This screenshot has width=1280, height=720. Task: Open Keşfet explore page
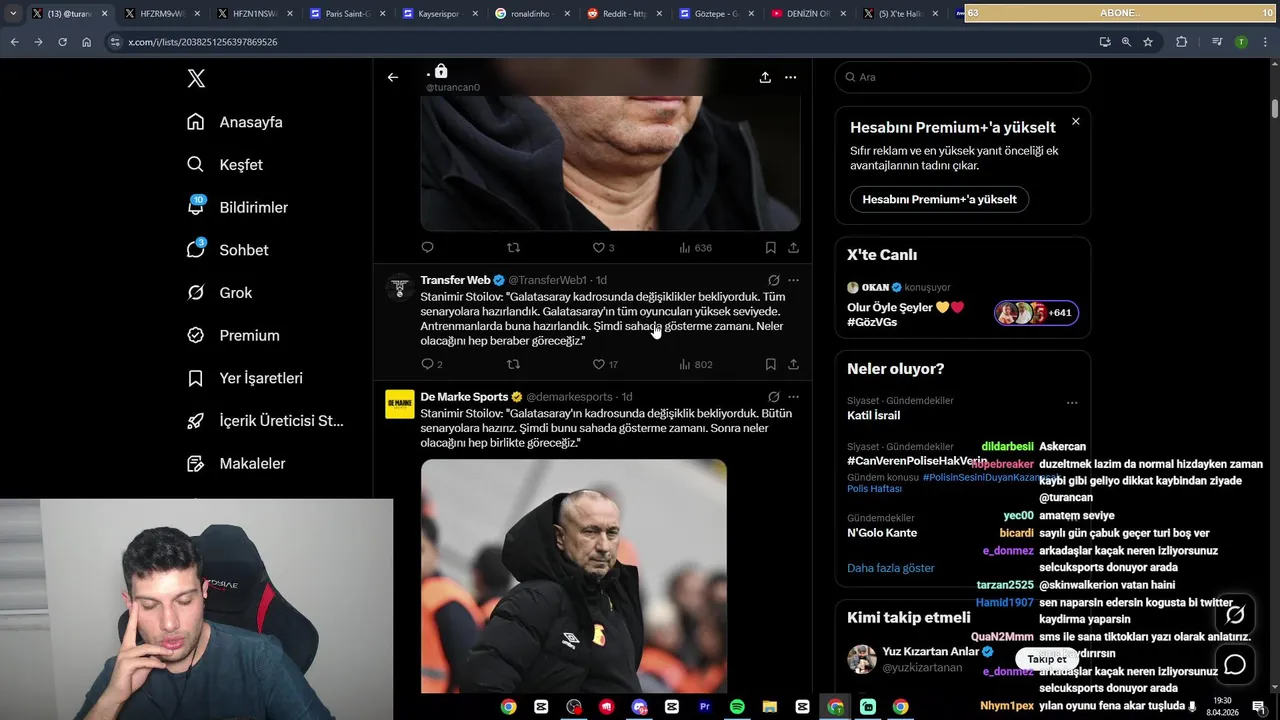pos(225,165)
